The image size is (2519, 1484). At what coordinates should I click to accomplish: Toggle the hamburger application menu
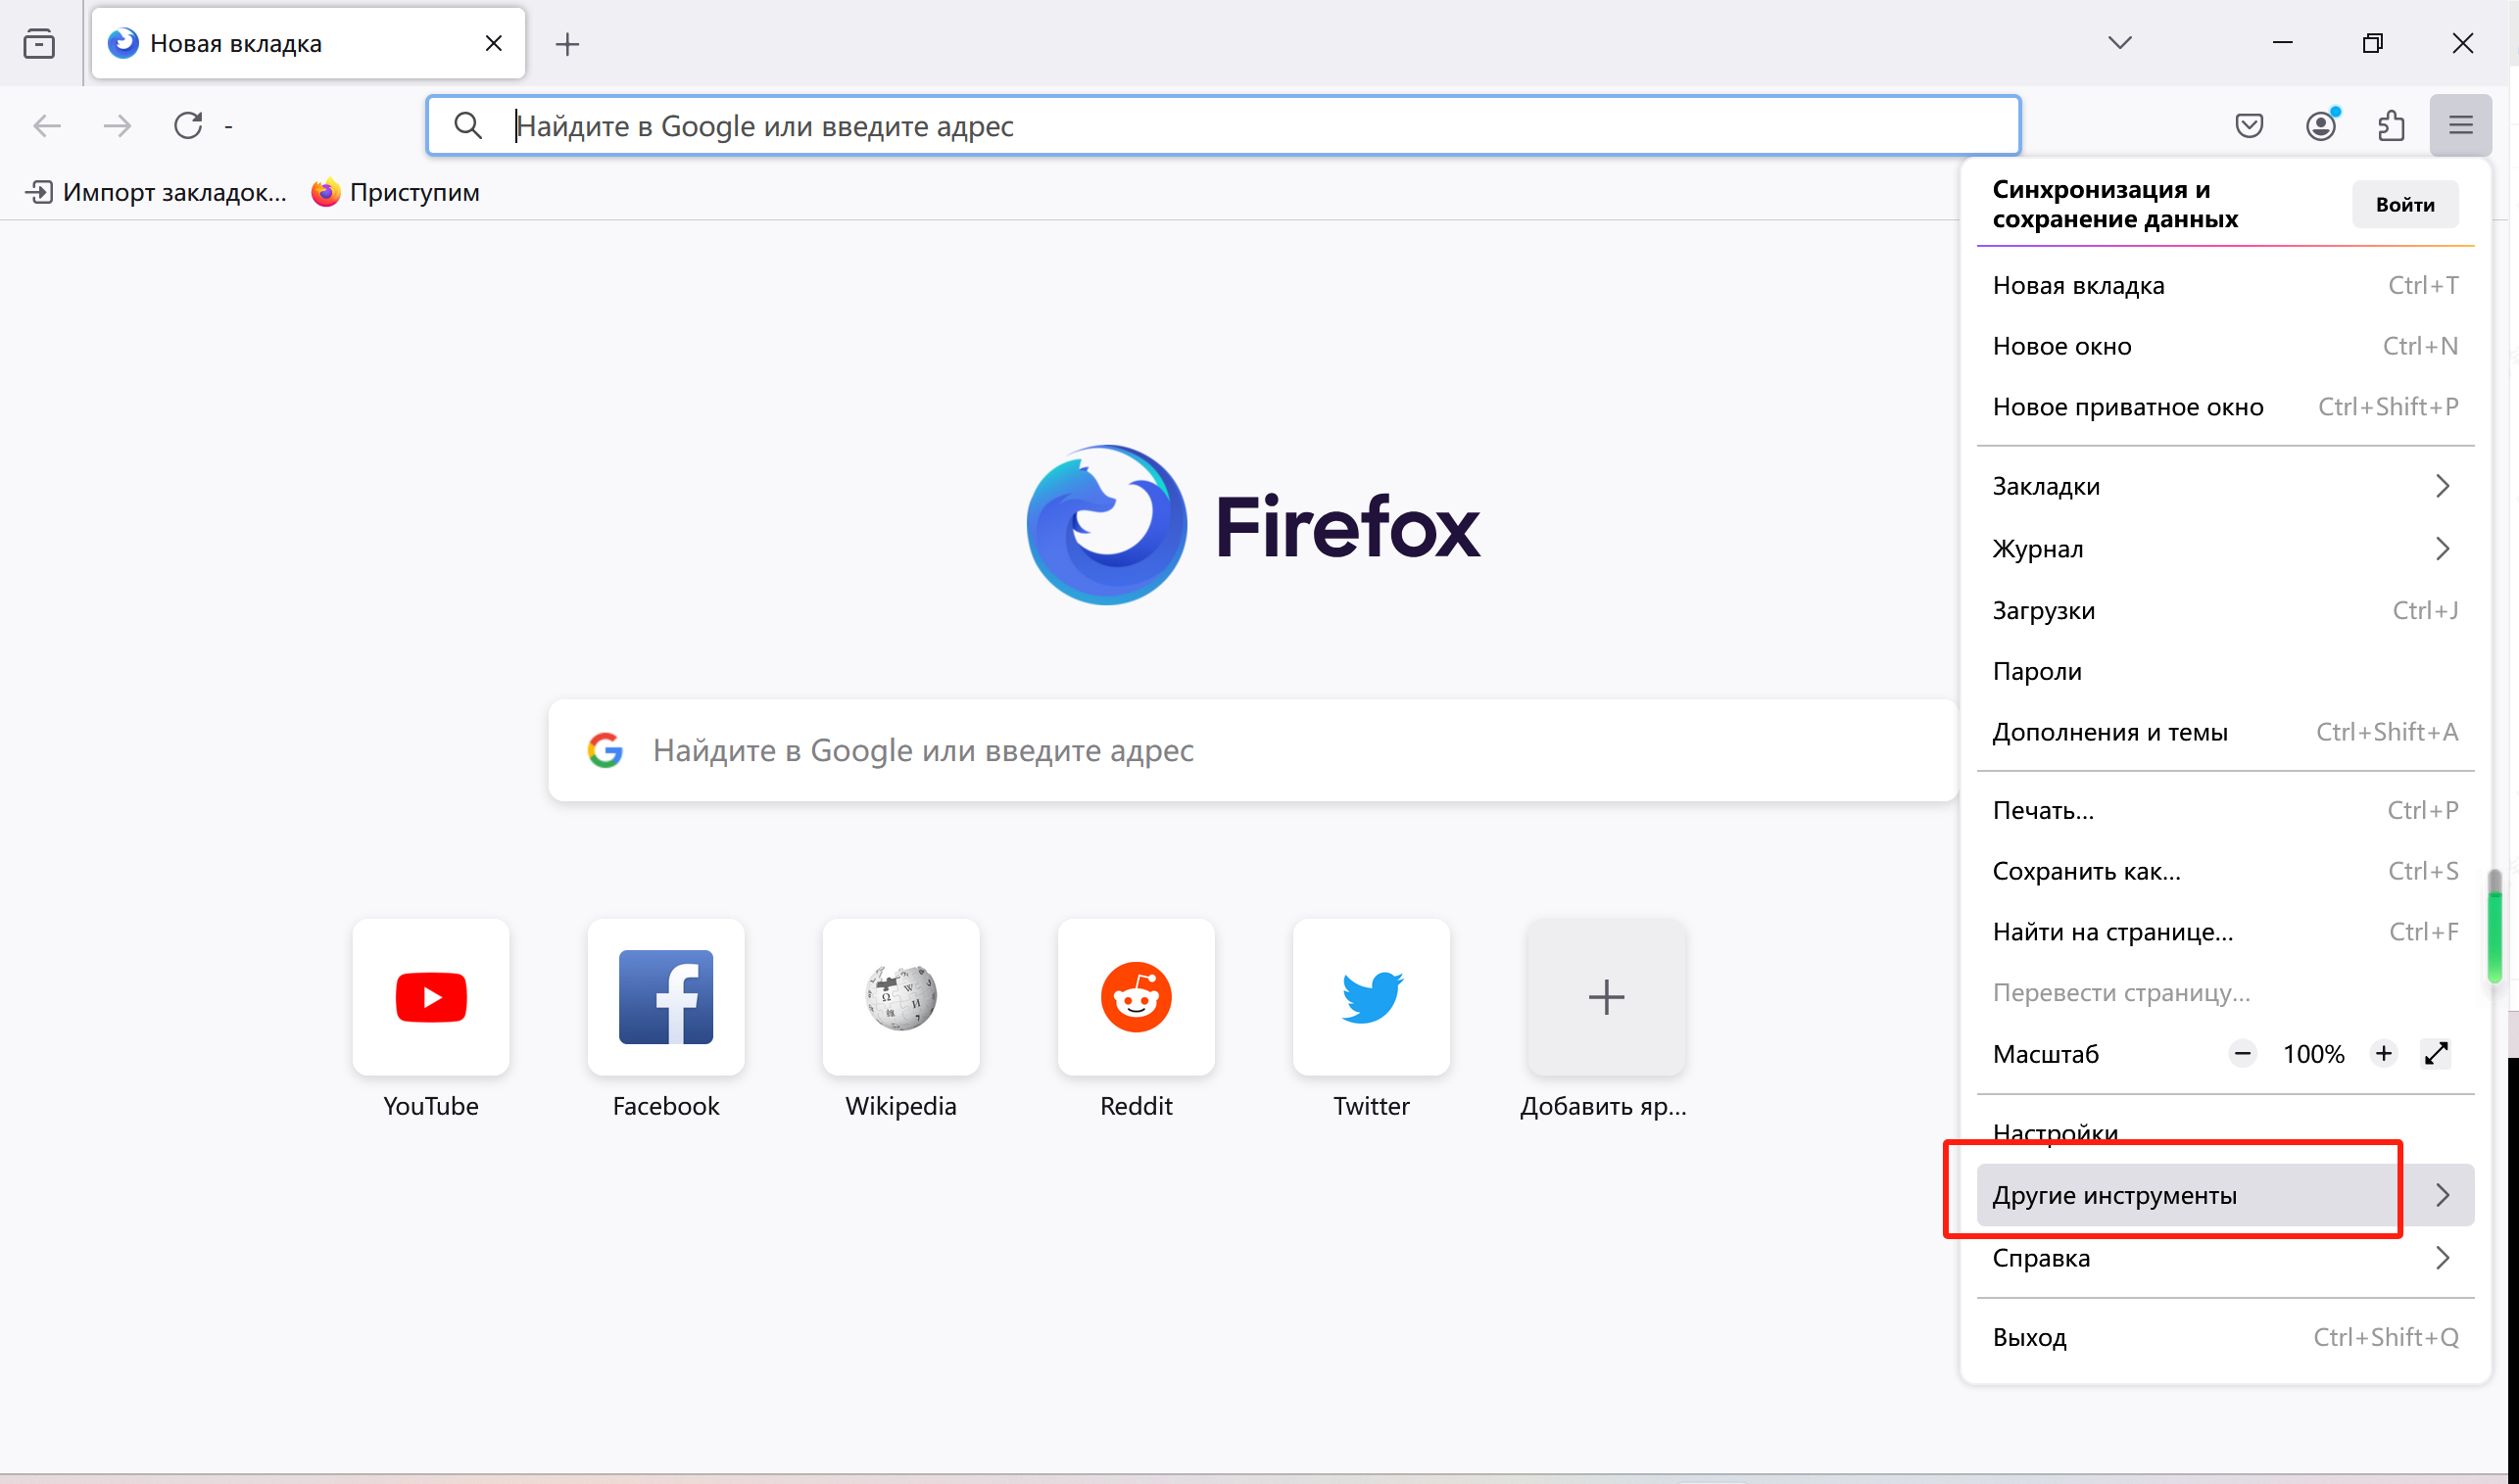pyautogui.click(x=2460, y=126)
